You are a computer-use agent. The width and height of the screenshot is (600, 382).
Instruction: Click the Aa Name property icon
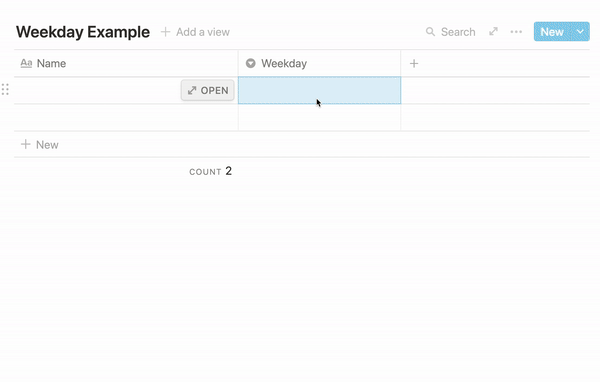(26, 63)
